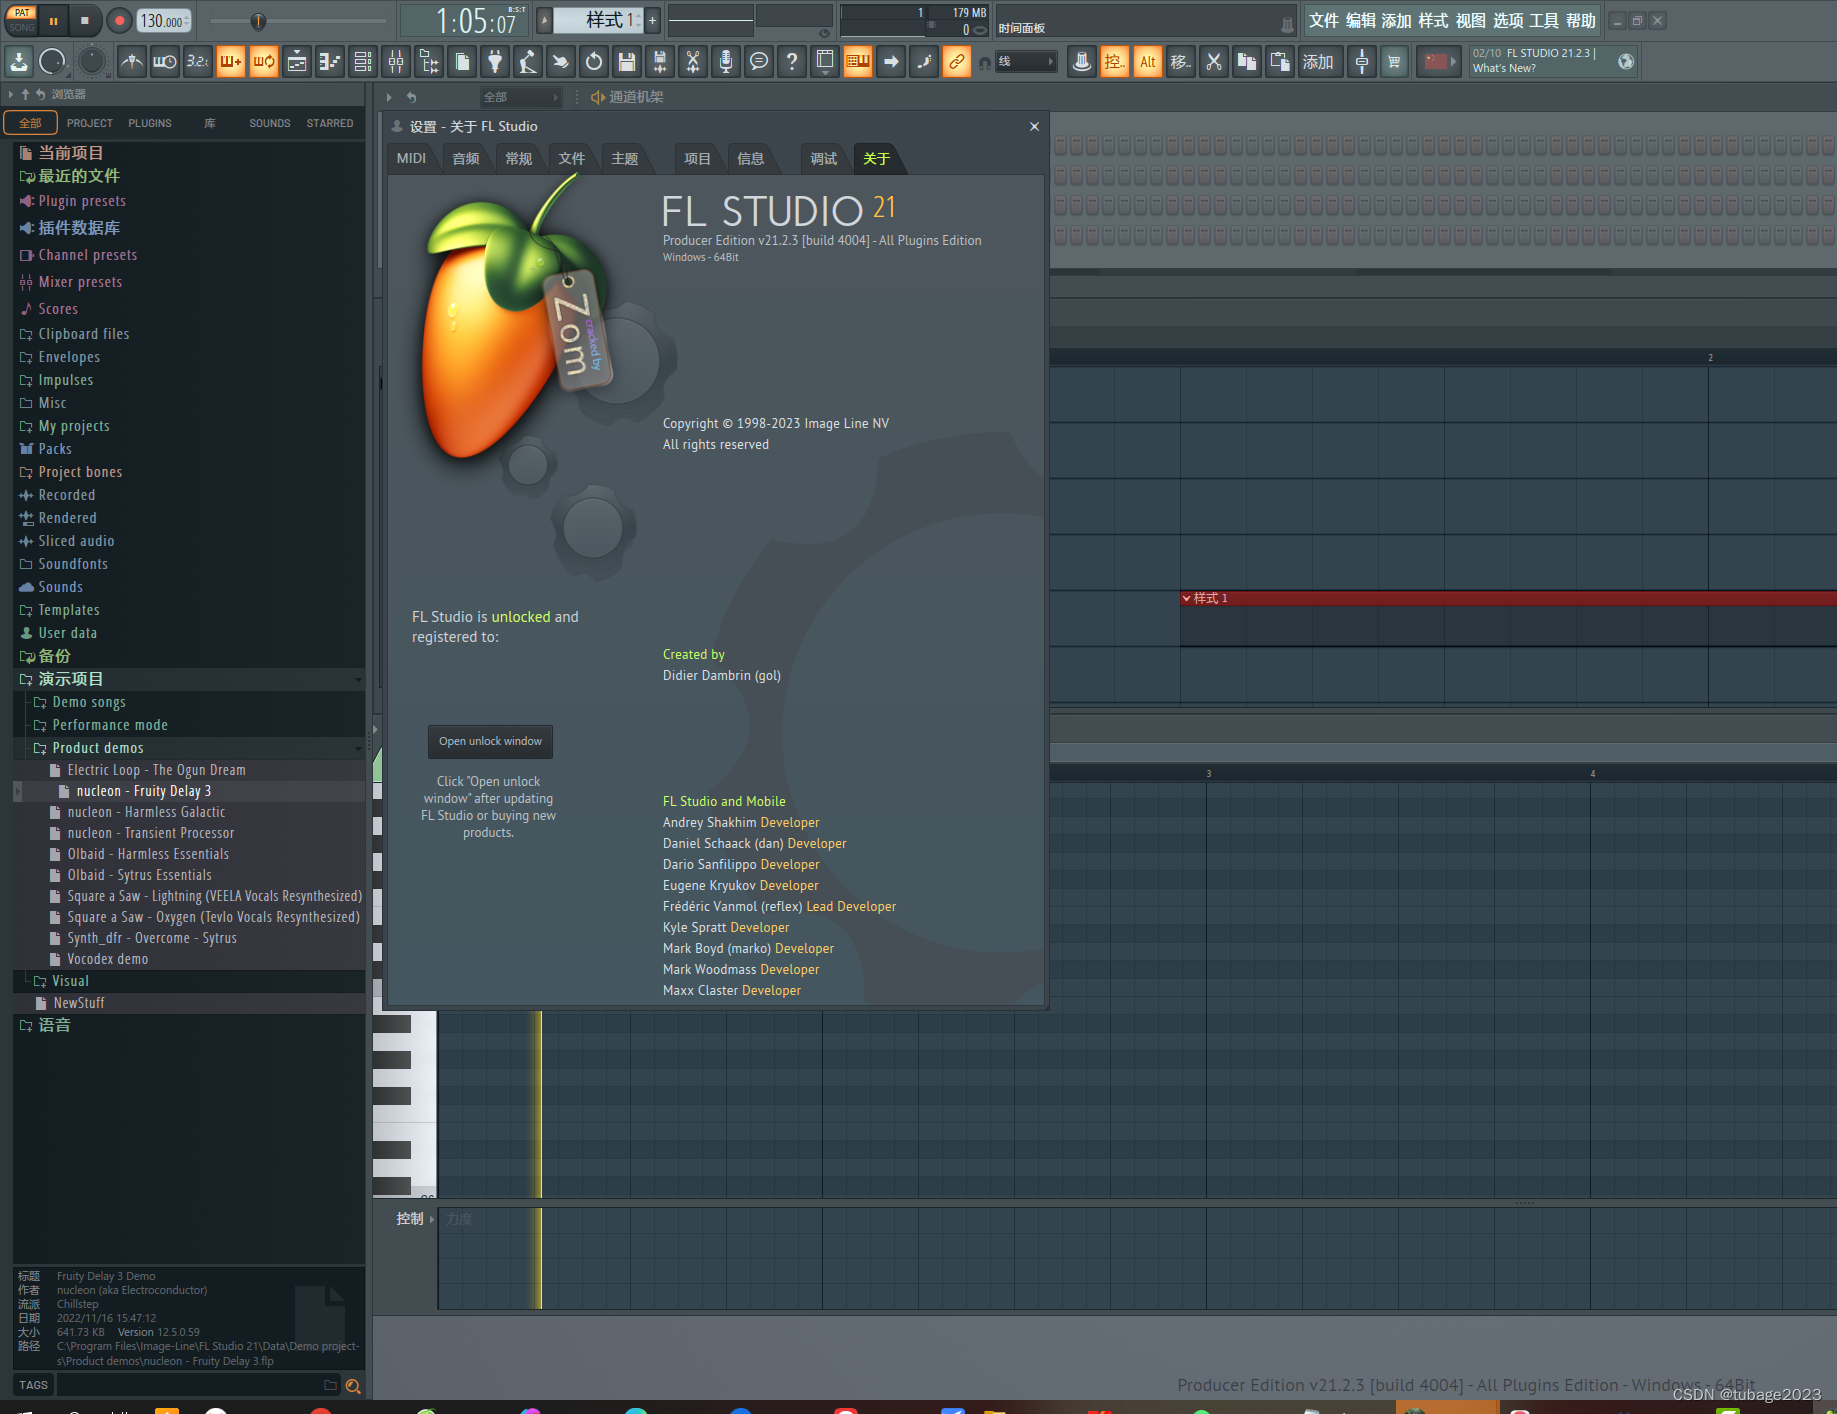Click the plus button beside the pattern selector
This screenshot has height=1414, width=1837.
tap(652, 20)
